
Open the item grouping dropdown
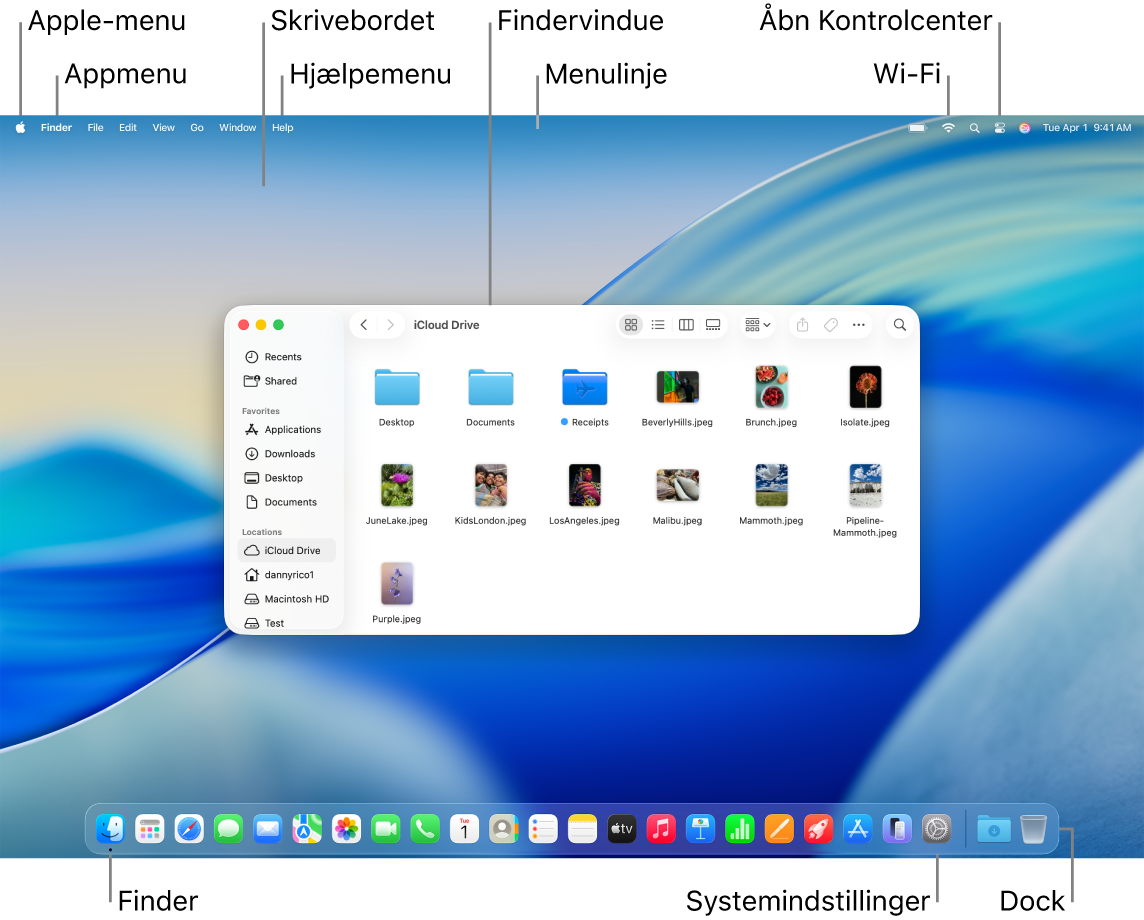tap(757, 324)
